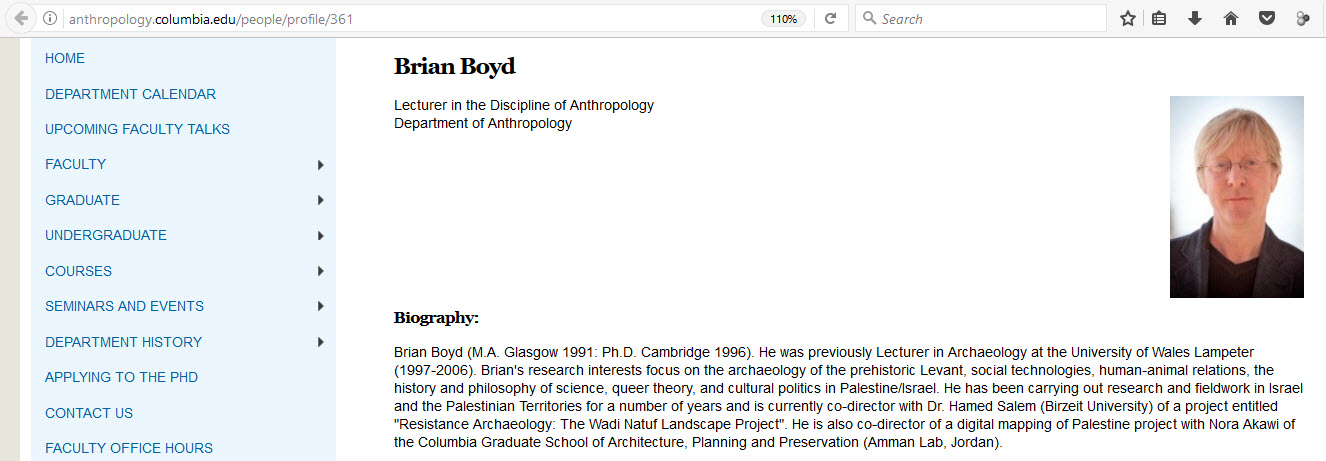Open the site information icon
Image resolution: width=1326 pixels, height=461 pixels.
tap(50, 19)
